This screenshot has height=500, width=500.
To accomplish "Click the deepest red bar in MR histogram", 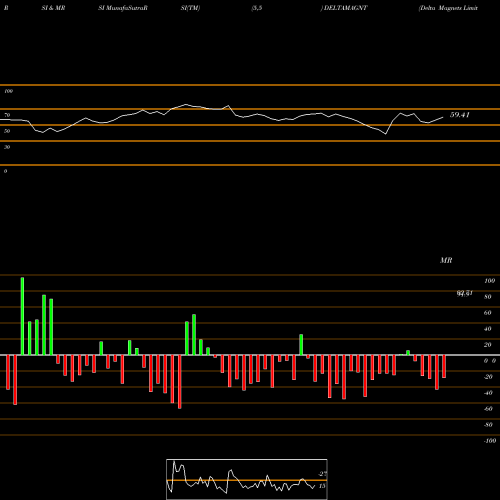I will coord(180,382).
